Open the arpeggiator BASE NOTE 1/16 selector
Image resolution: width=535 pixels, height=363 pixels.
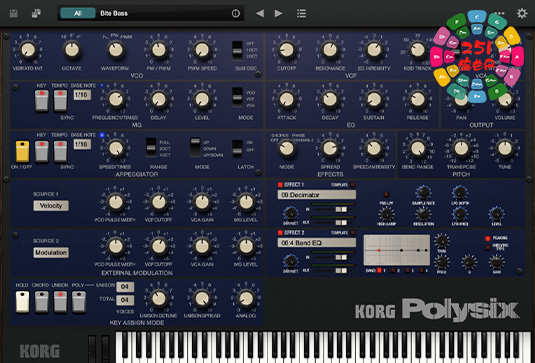tap(82, 144)
